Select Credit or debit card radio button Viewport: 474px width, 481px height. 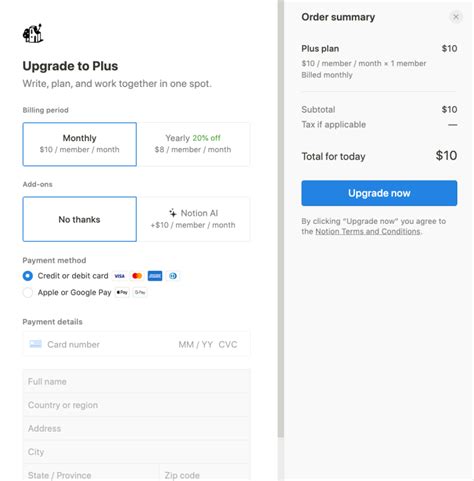[x=28, y=276]
